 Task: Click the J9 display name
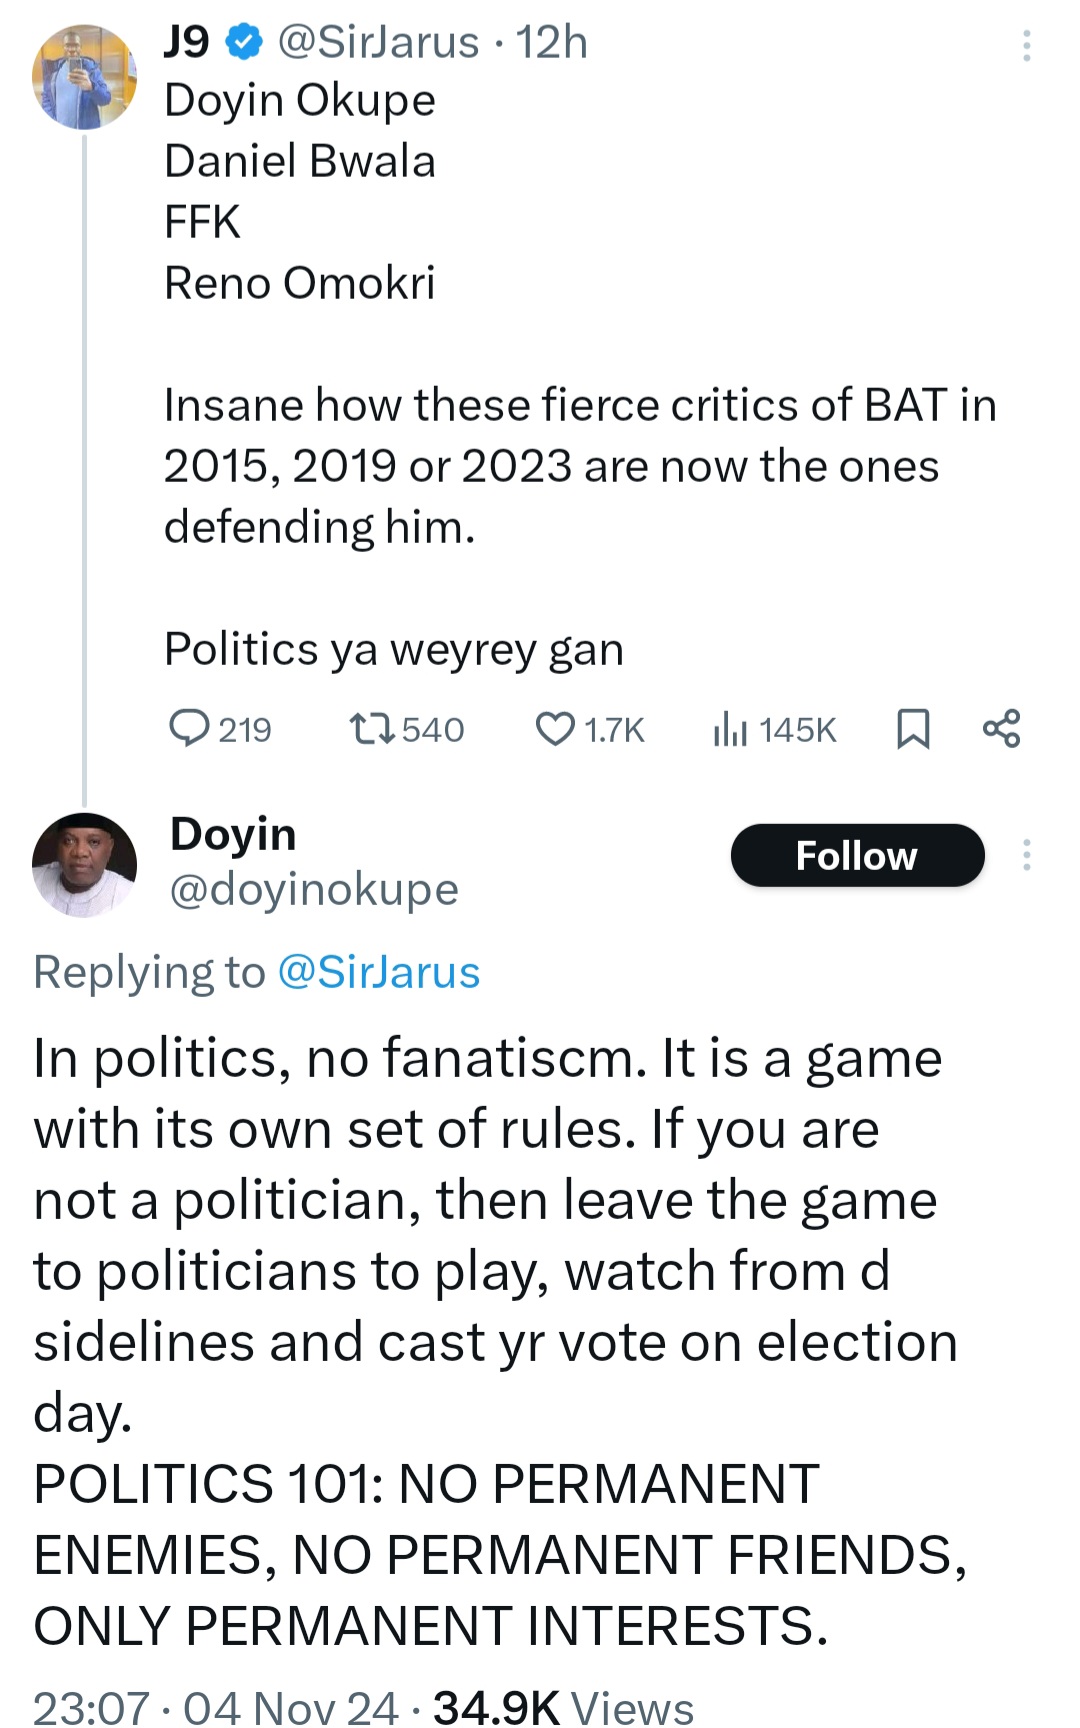(x=187, y=43)
